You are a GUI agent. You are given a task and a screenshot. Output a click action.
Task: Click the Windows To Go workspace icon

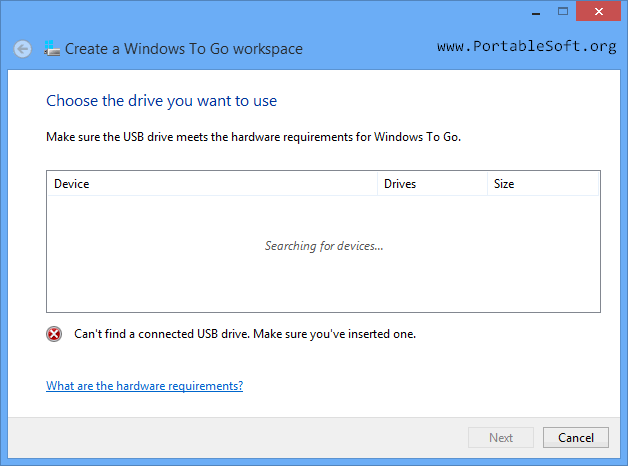pyautogui.click(x=52, y=48)
